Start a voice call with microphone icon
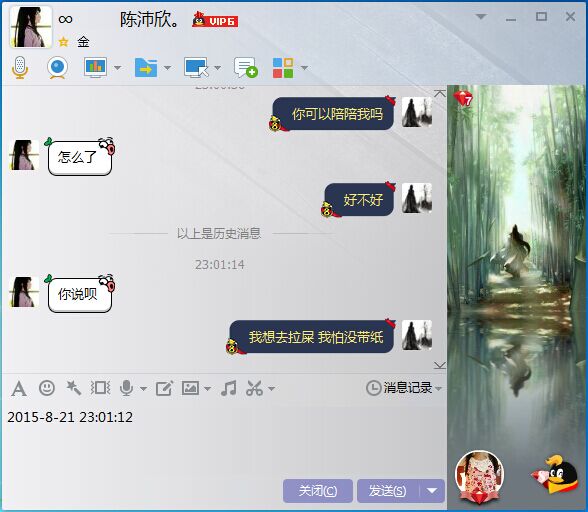Screen dimensions: 588x512 [x=20, y=68]
